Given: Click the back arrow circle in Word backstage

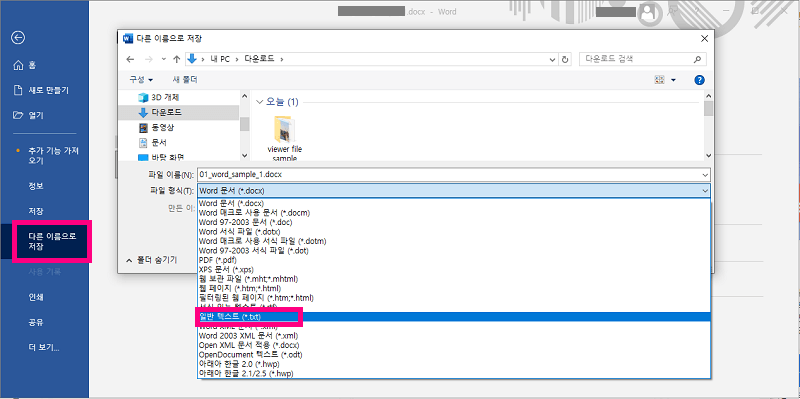Looking at the screenshot, I should click(x=18, y=37).
